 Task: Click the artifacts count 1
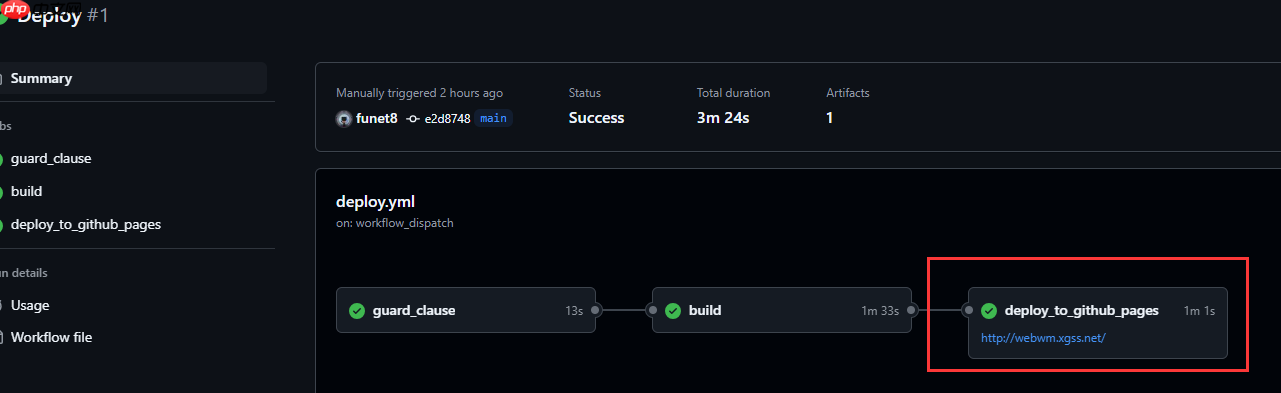(x=830, y=118)
